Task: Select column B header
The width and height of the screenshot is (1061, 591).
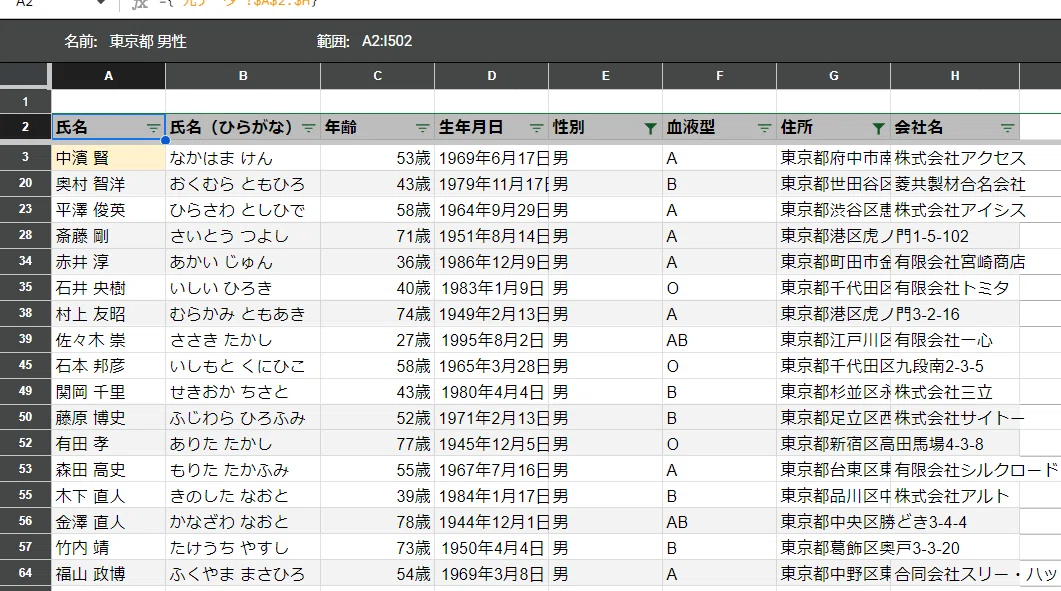Action: pyautogui.click(x=243, y=76)
